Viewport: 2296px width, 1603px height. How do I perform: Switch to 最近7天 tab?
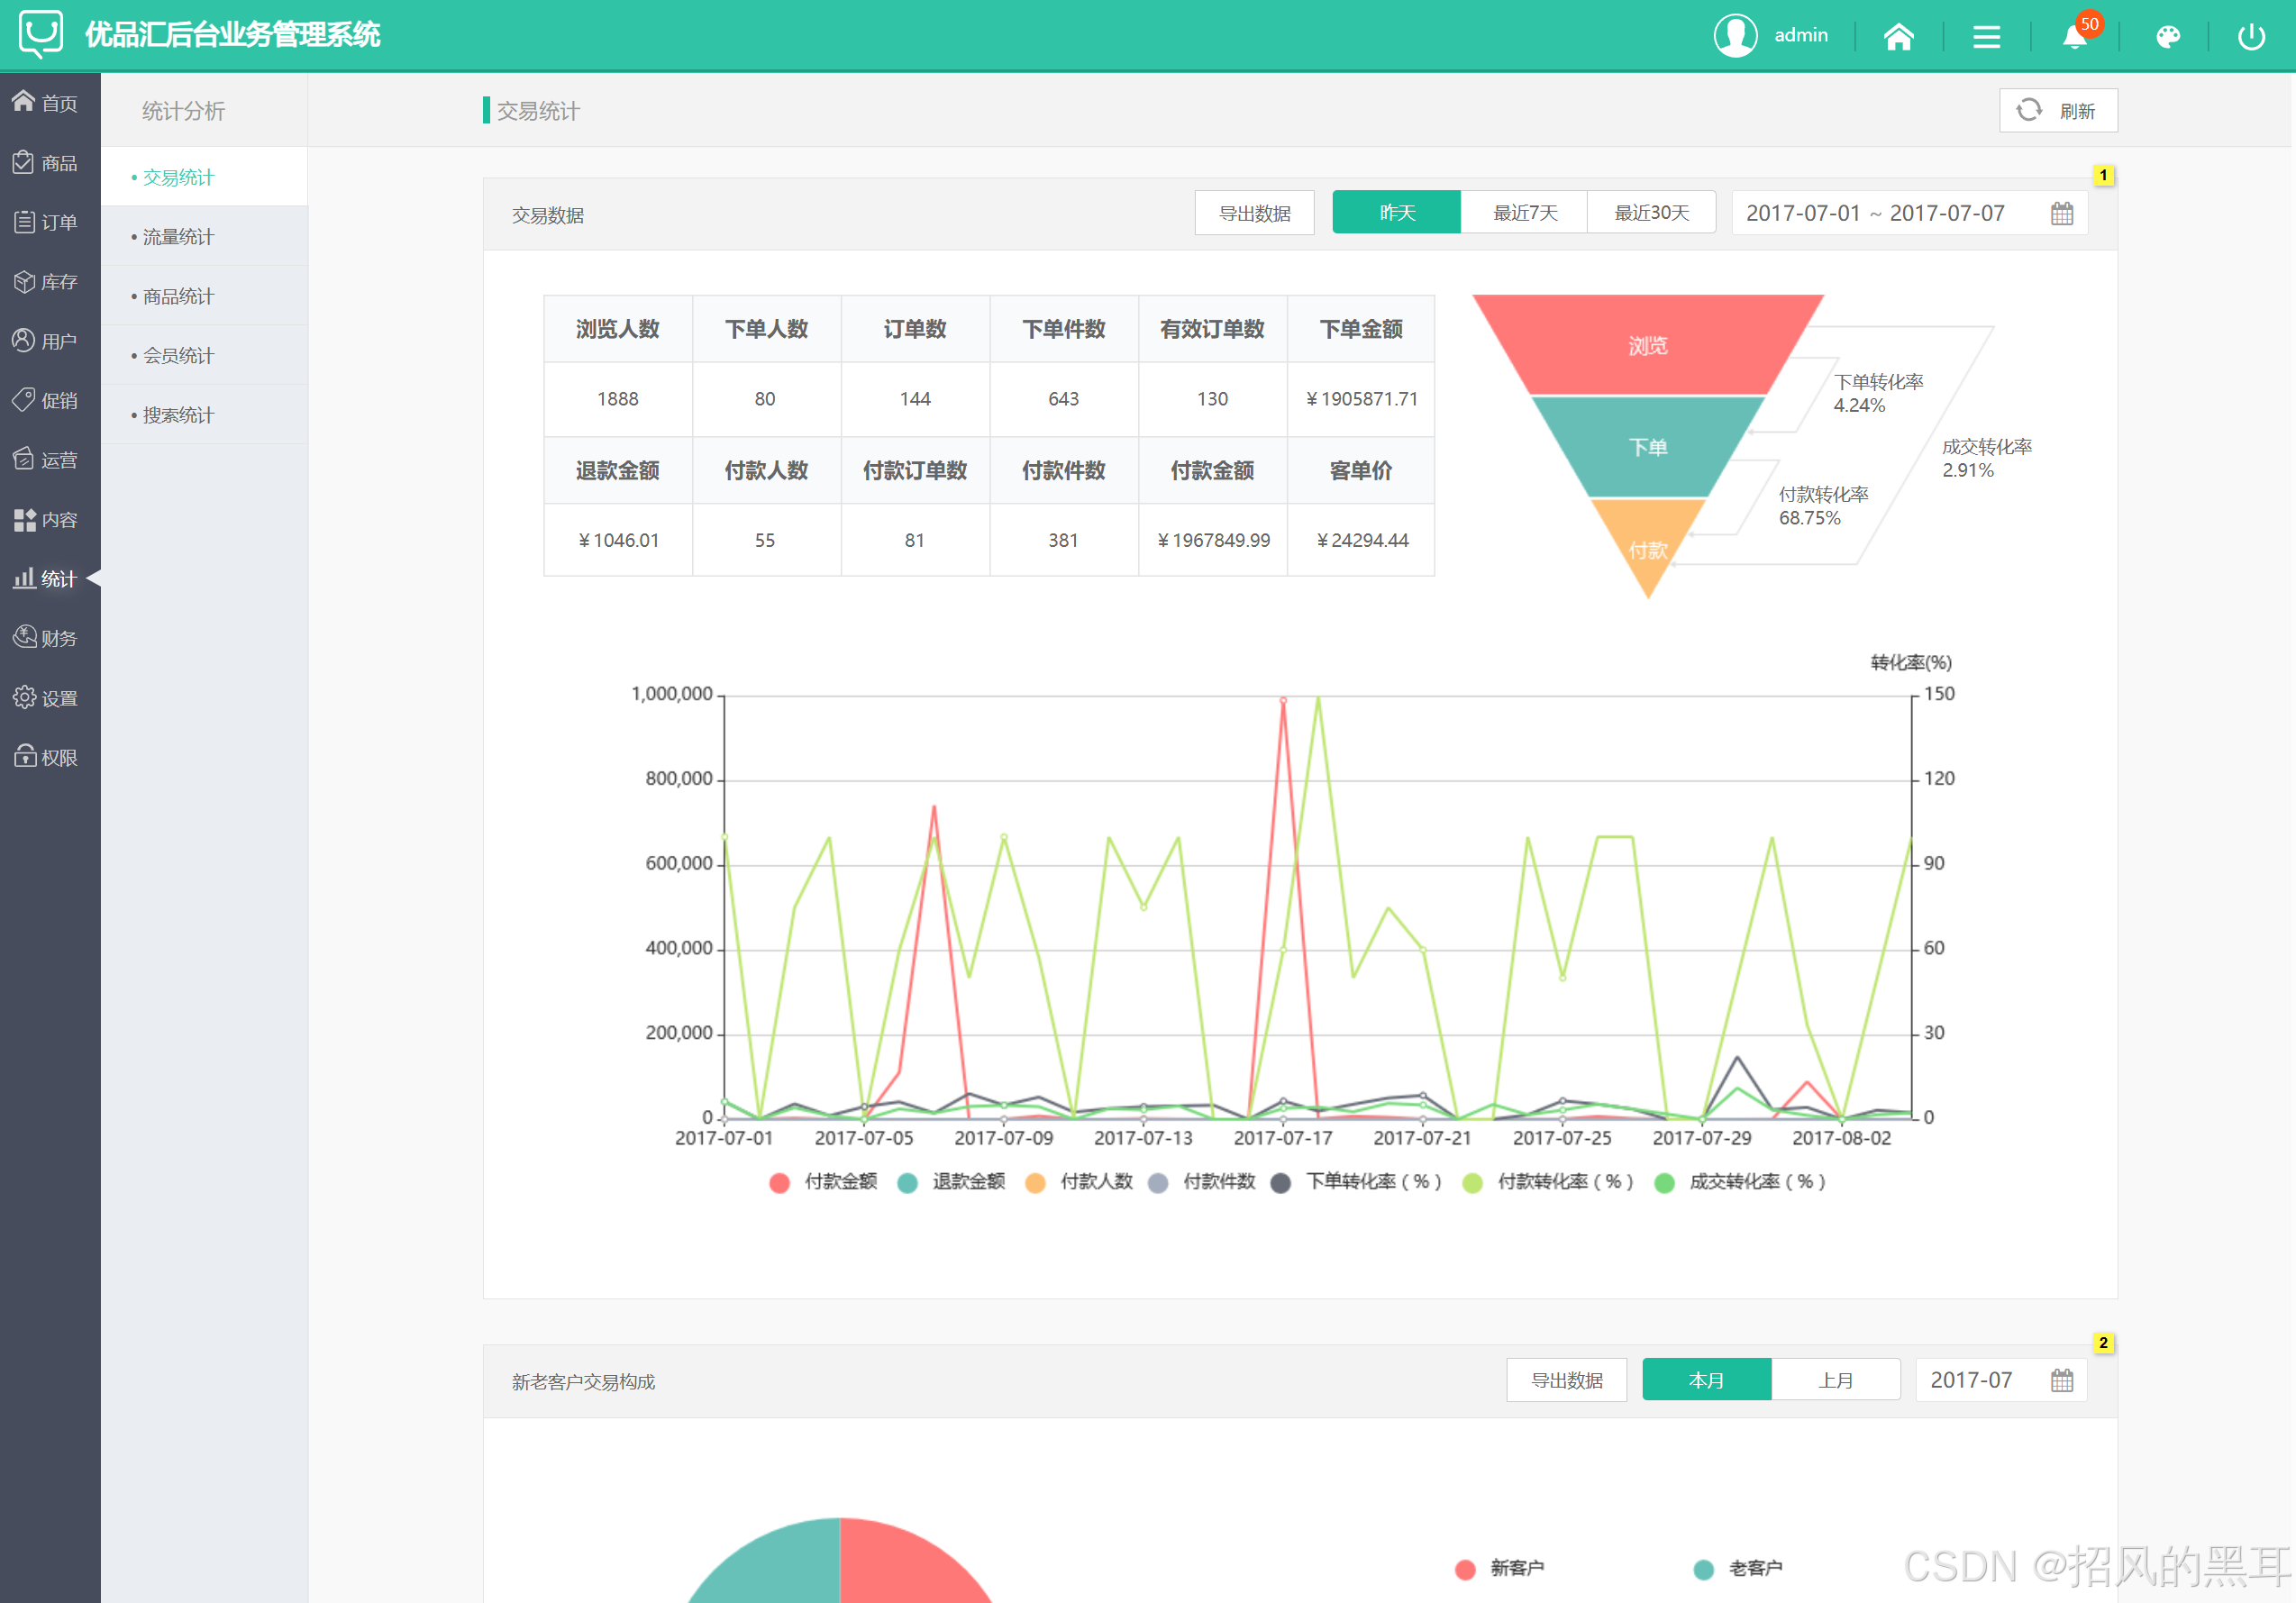click(1524, 213)
